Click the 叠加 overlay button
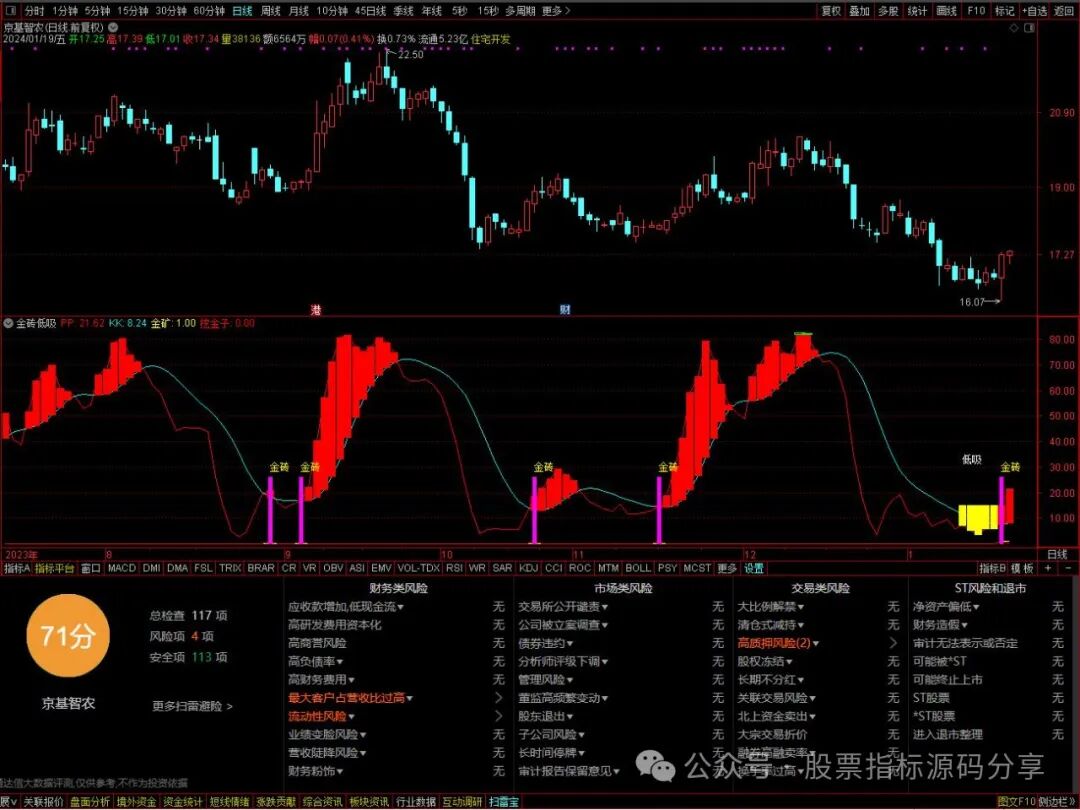 (859, 11)
